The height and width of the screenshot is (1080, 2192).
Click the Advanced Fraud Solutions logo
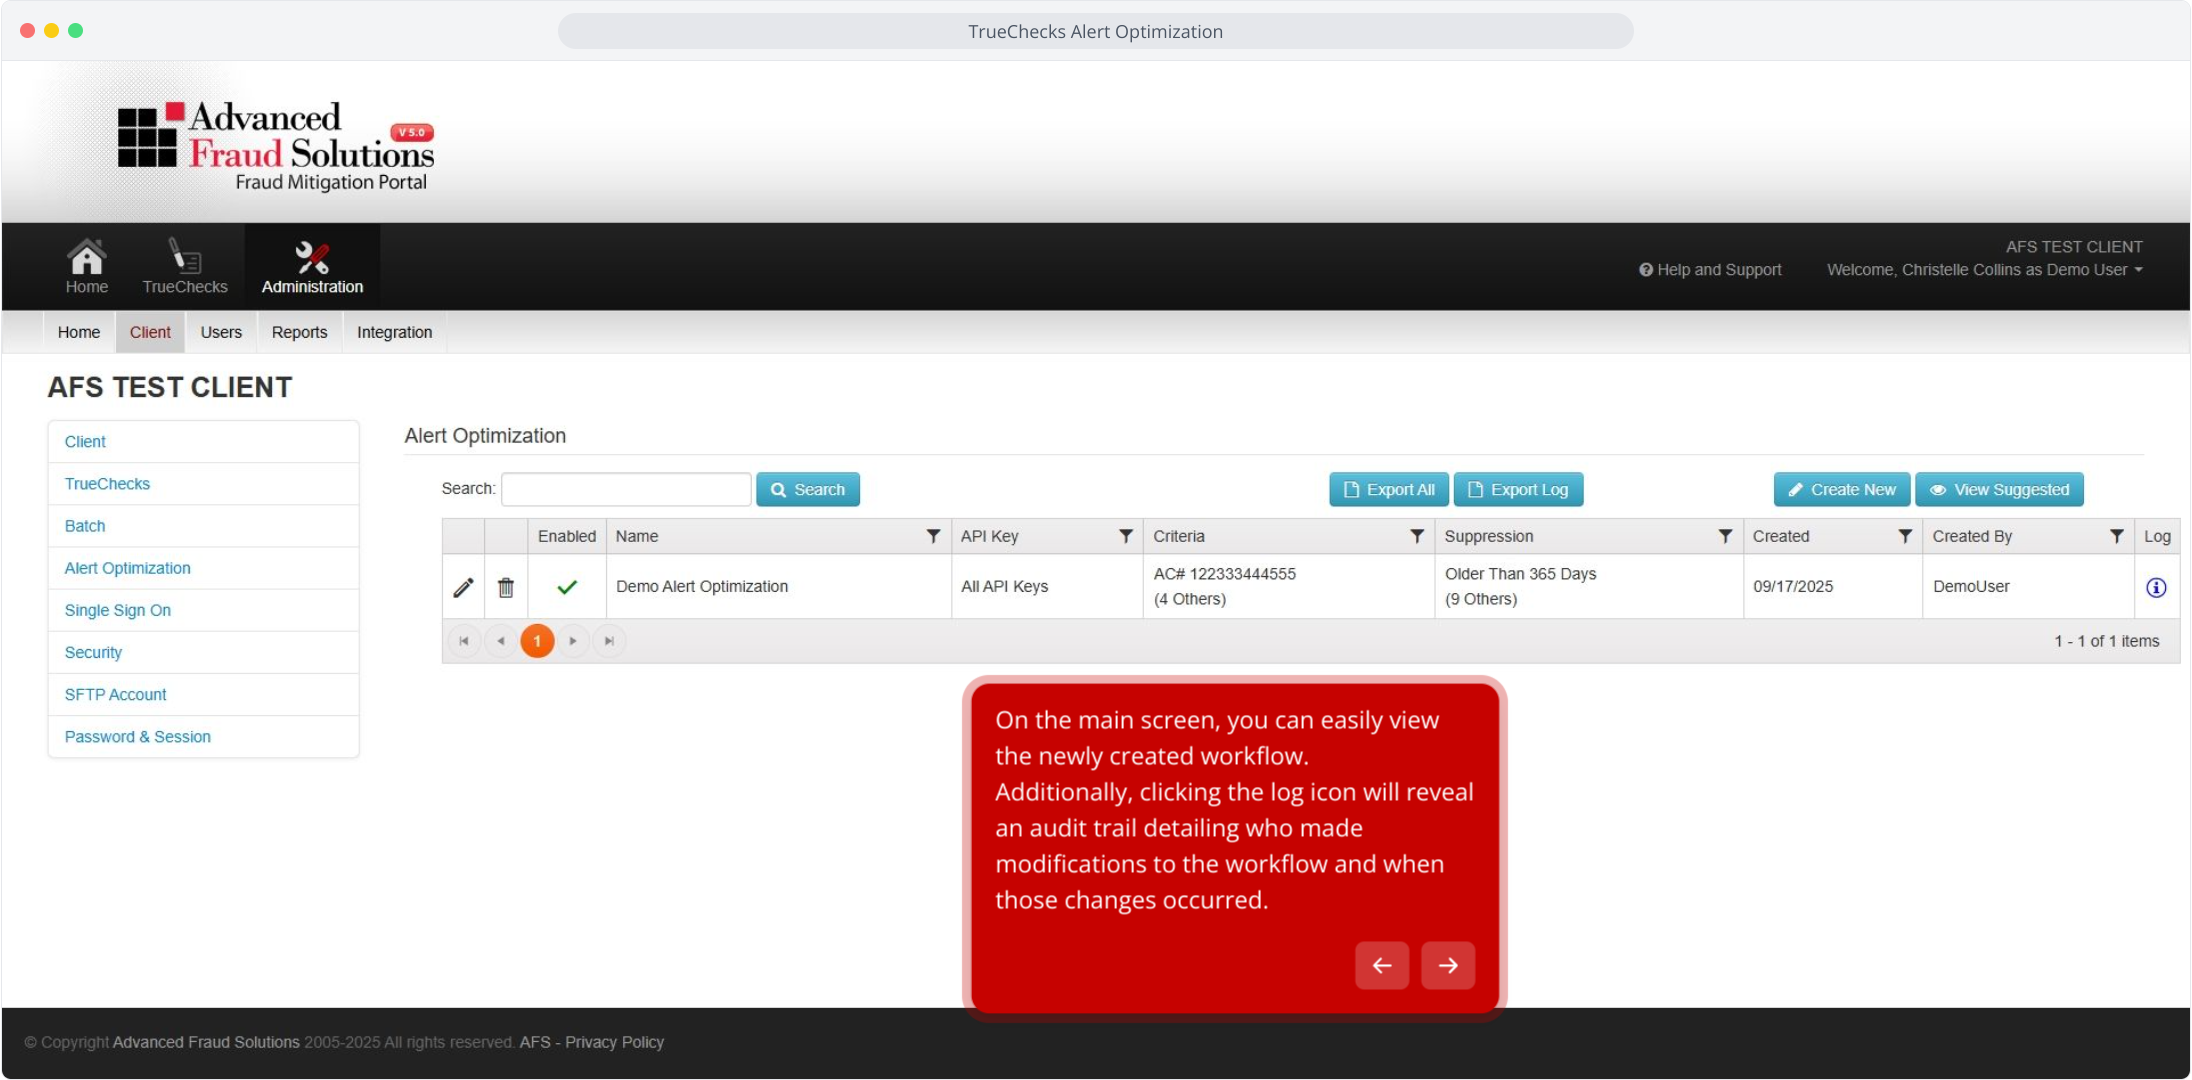276,146
